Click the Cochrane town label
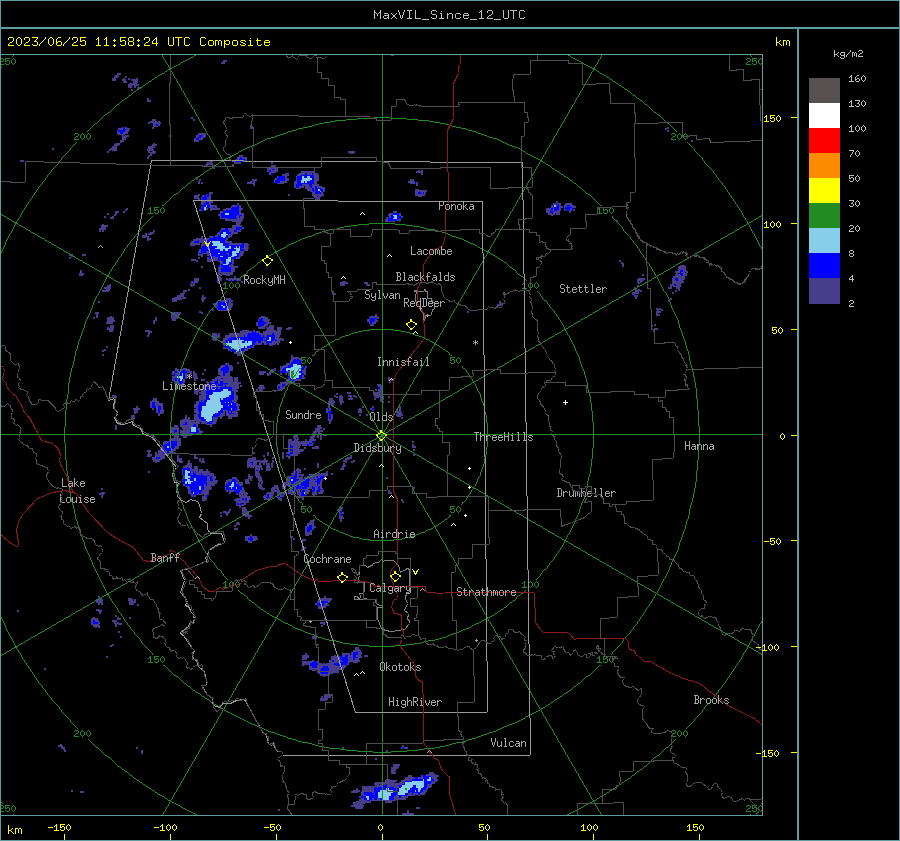Screen dimensions: 900x841 click(327, 559)
